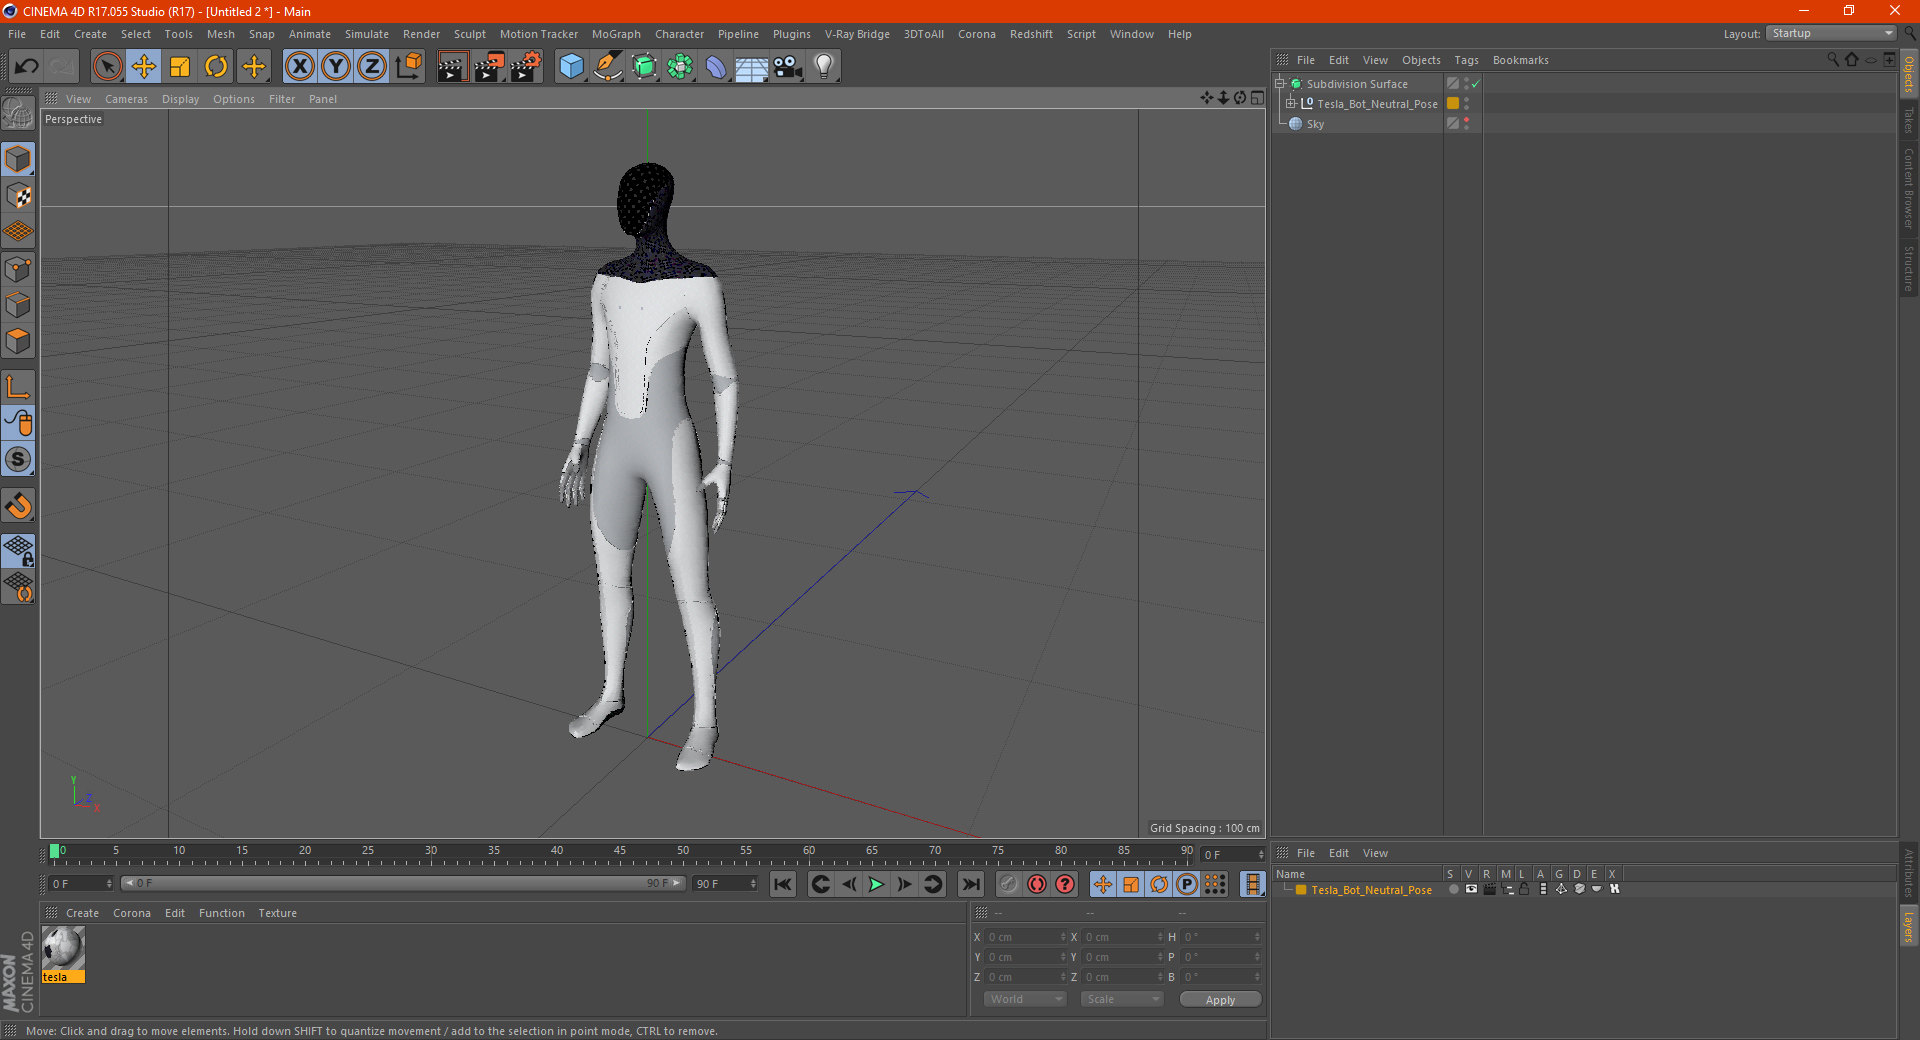The height and width of the screenshot is (1040, 1920).
Task: Switch to the Takes side tab
Action: tap(1909, 120)
